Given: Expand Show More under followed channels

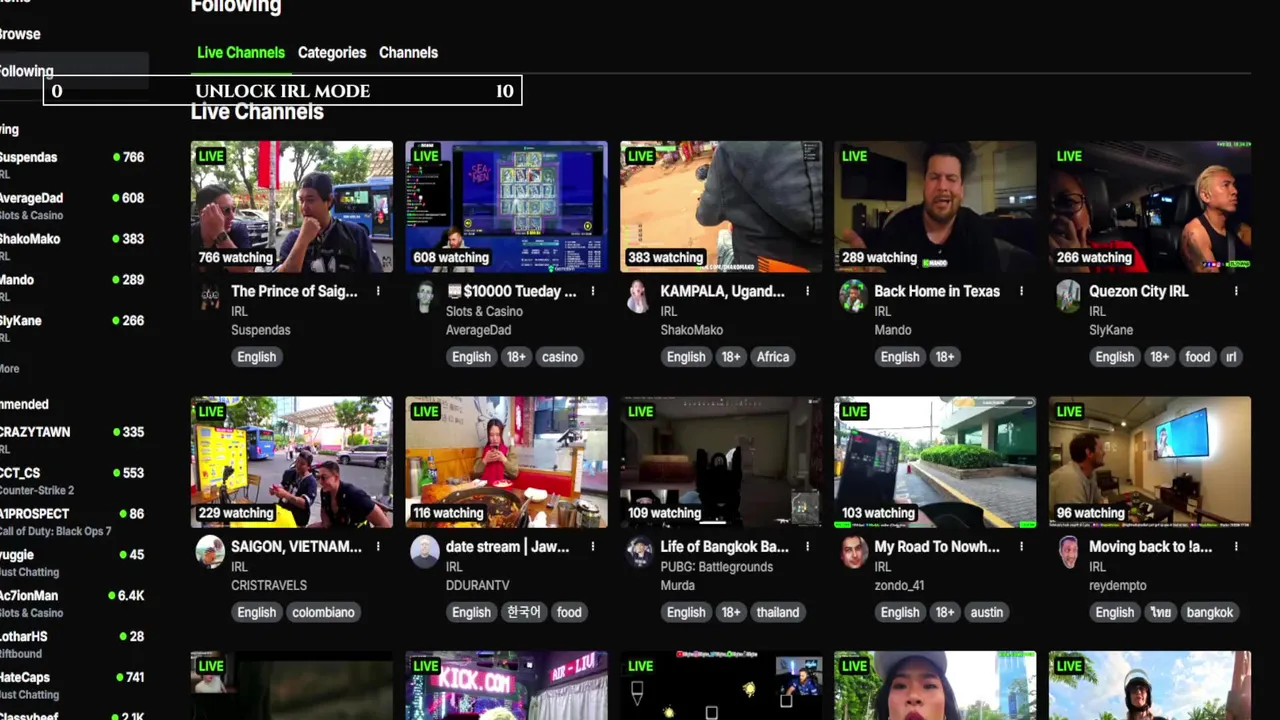Looking at the screenshot, I should pyautogui.click(x=10, y=369).
